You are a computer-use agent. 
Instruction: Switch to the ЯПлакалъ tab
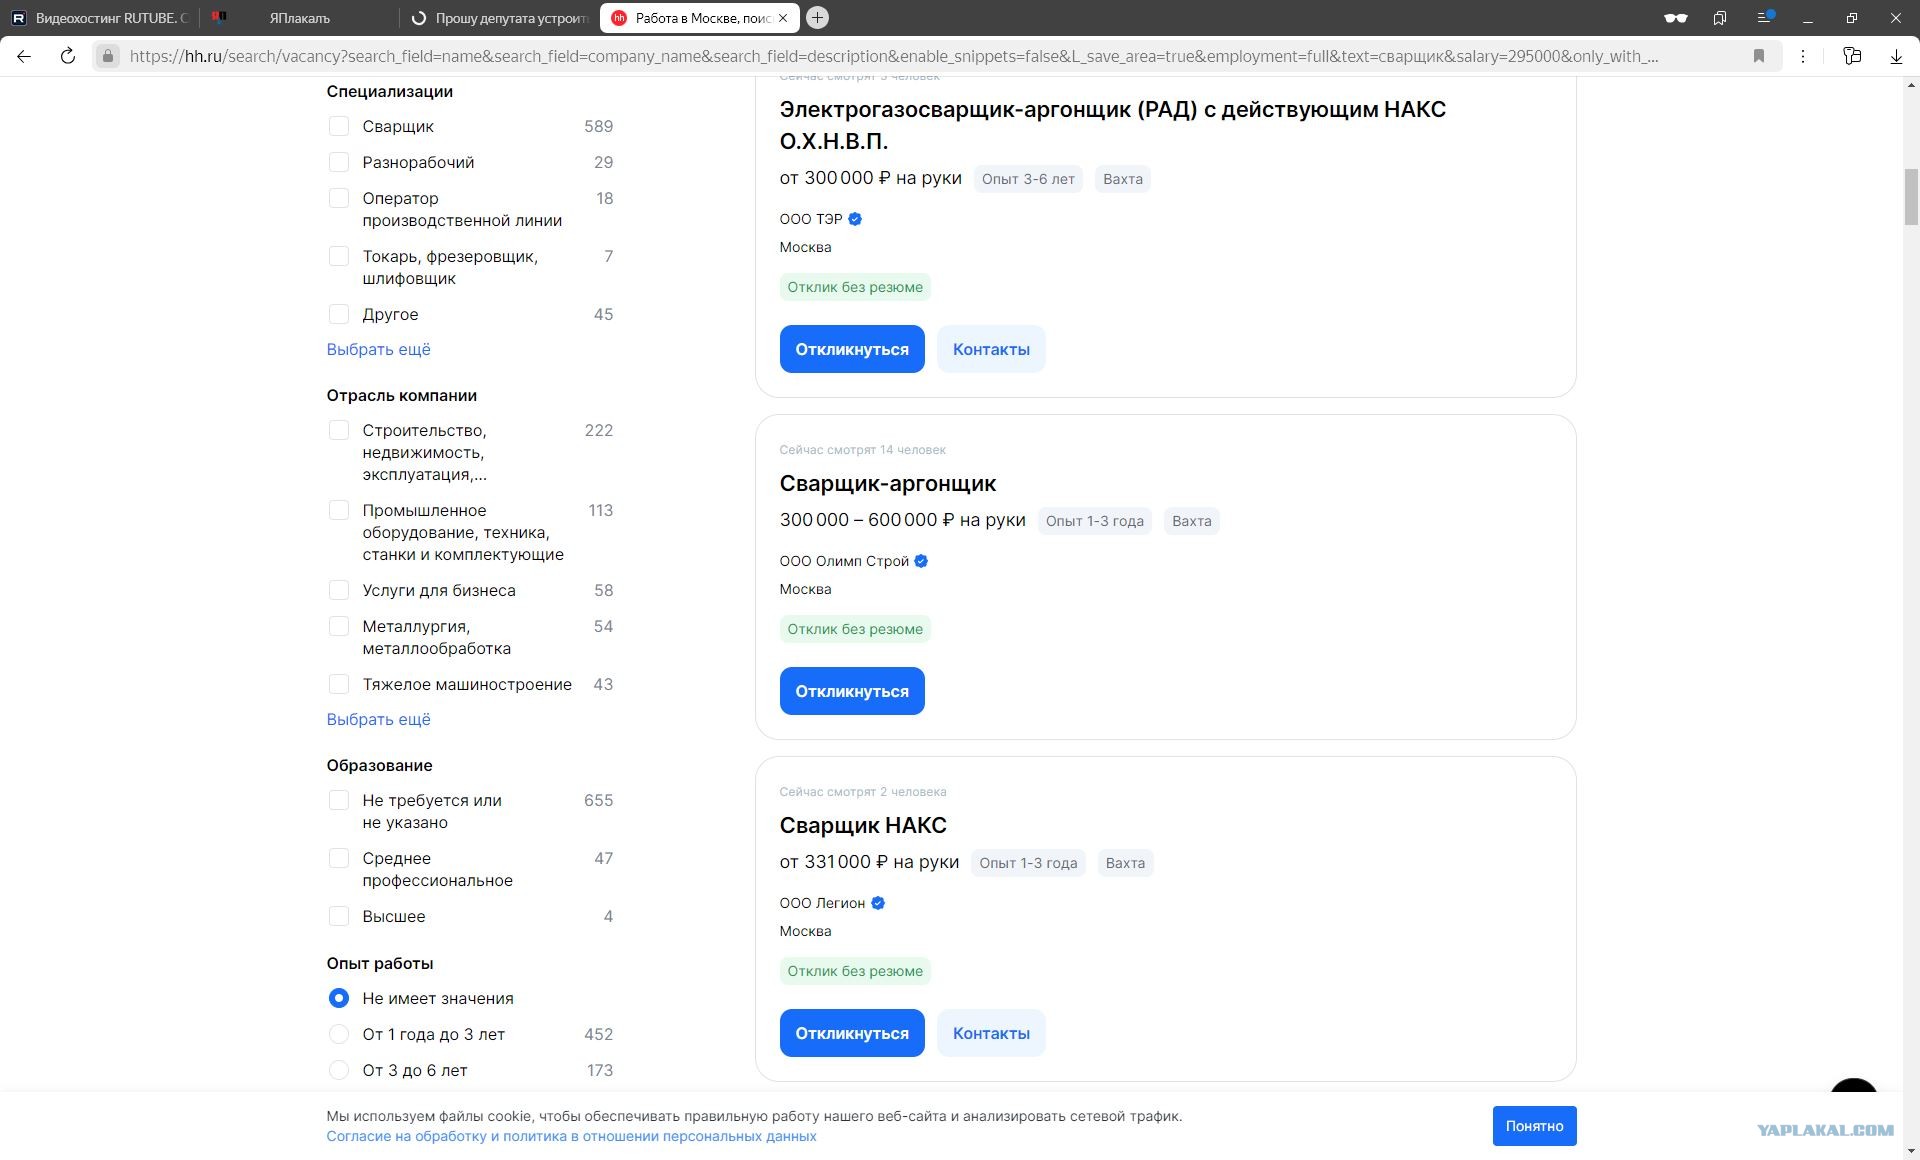[x=298, y=18]
